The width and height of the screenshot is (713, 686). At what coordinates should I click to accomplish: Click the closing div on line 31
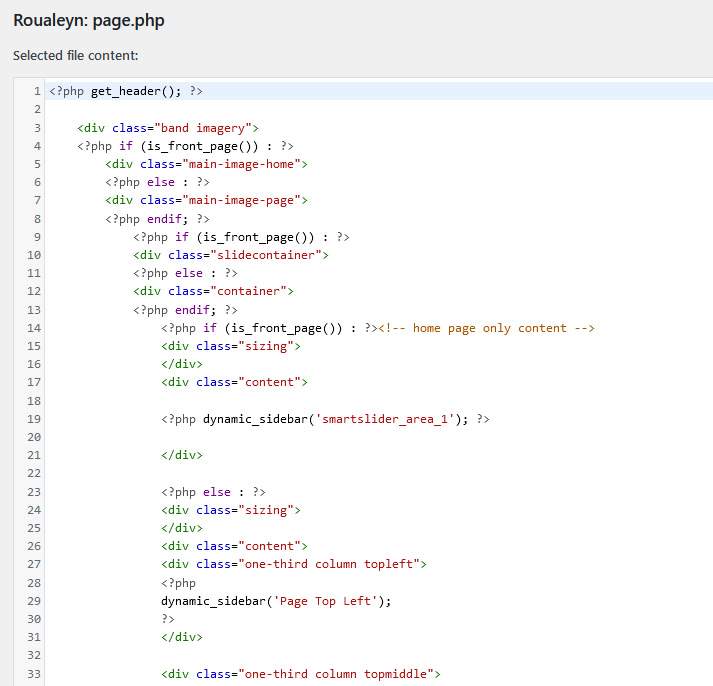182,637
